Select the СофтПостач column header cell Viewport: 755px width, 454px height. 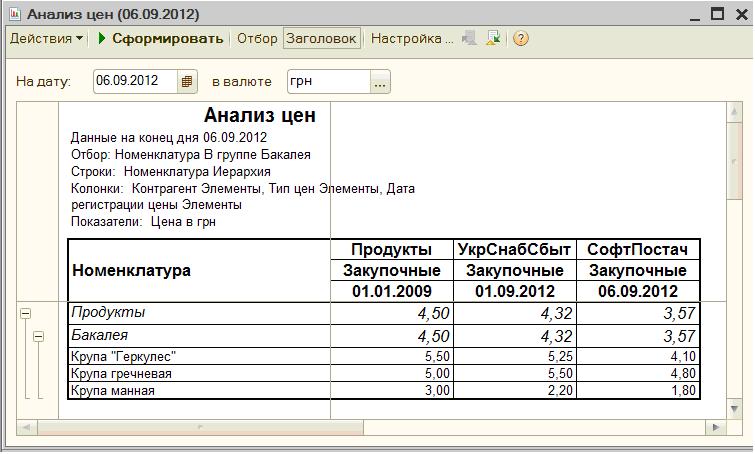[637, 249]
